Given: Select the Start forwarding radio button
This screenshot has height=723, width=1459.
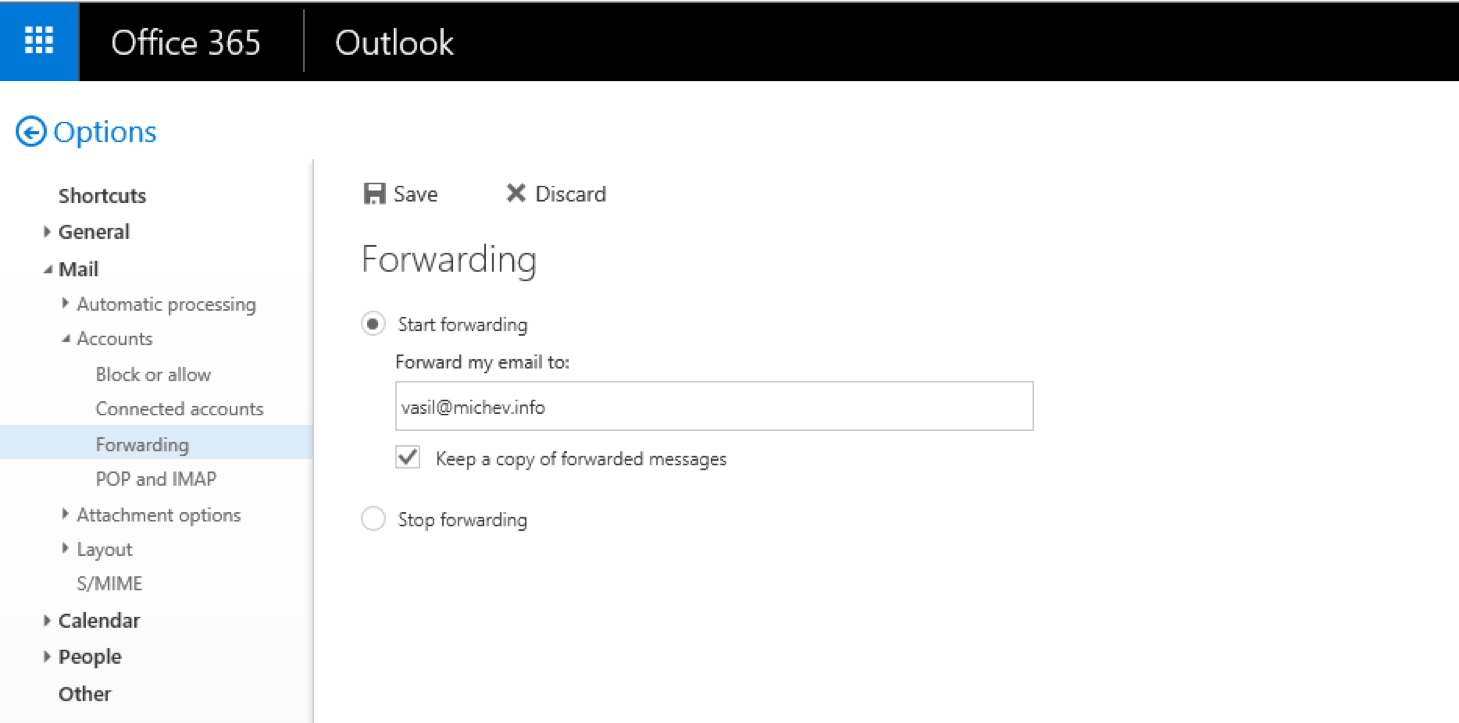Looking at the screenshot, I should click(x=373, y=324).
